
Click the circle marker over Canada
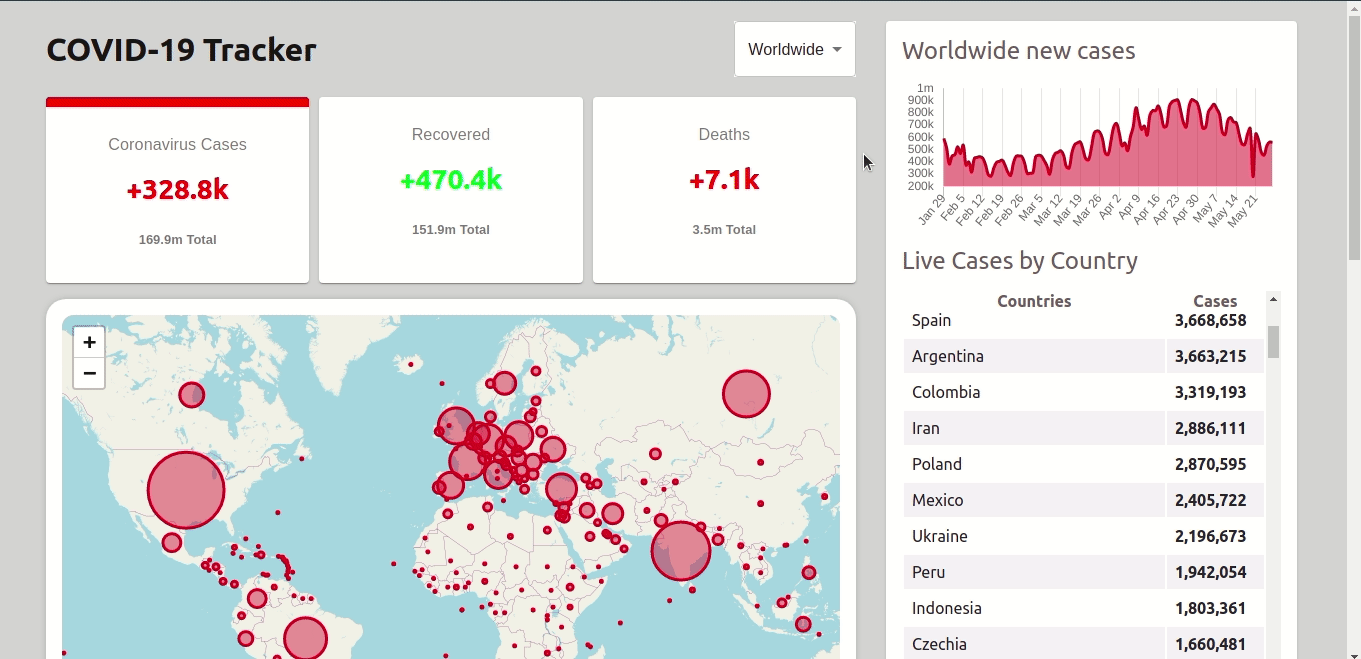tap(191, 395)
